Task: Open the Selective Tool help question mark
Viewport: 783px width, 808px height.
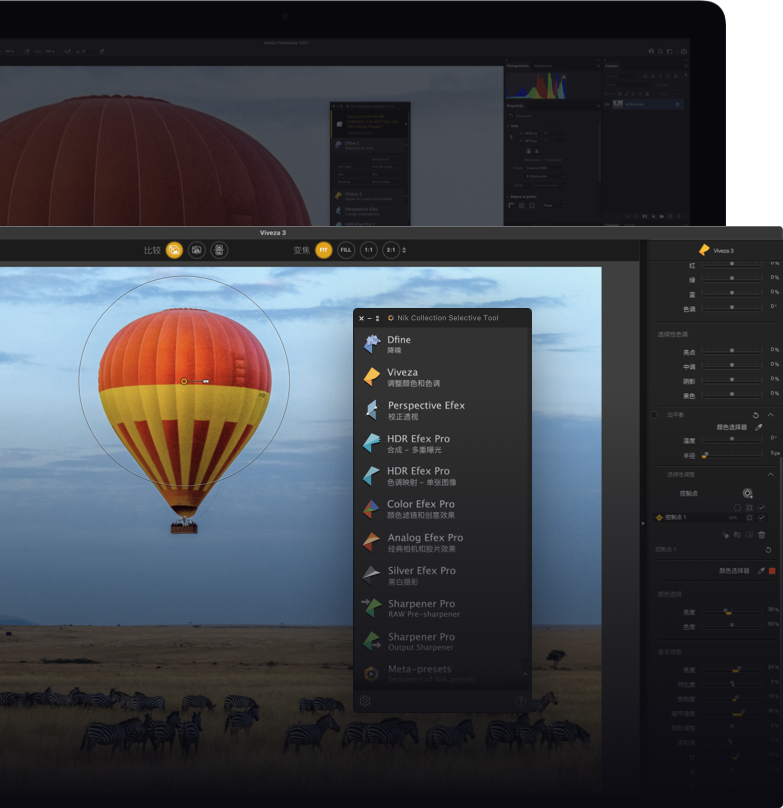Action: click(x=521, y=701)
